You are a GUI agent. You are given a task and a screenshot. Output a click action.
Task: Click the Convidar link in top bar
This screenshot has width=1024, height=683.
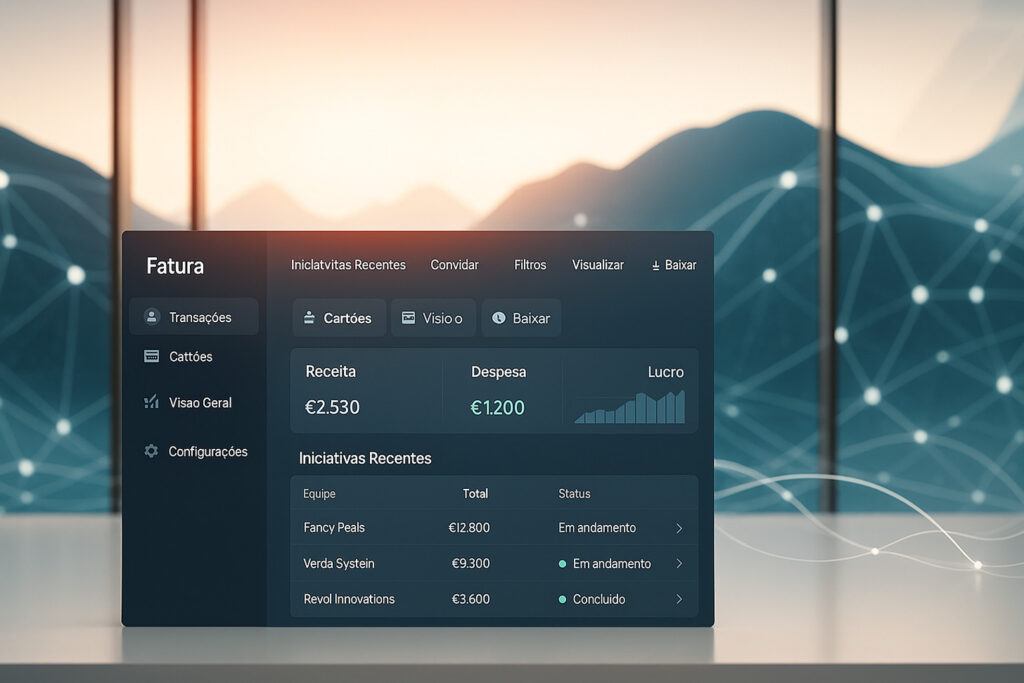pos(454,265)
